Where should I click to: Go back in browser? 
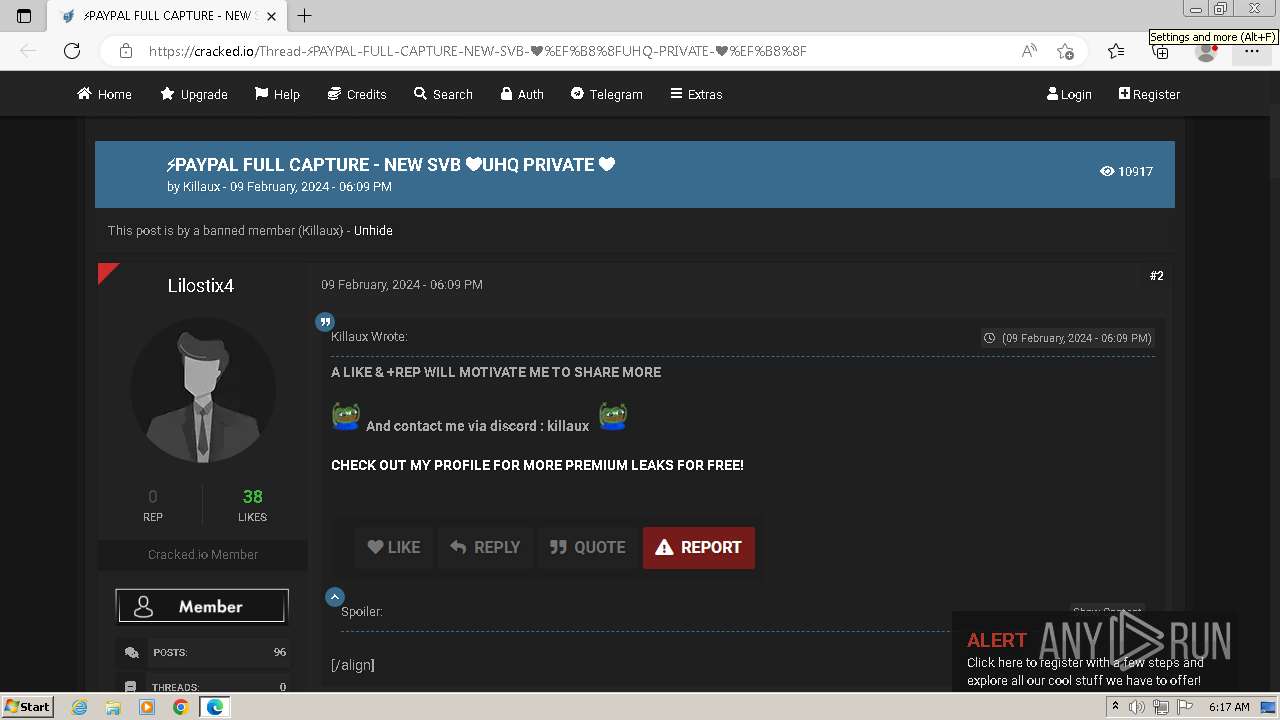(x=28, y=51)
